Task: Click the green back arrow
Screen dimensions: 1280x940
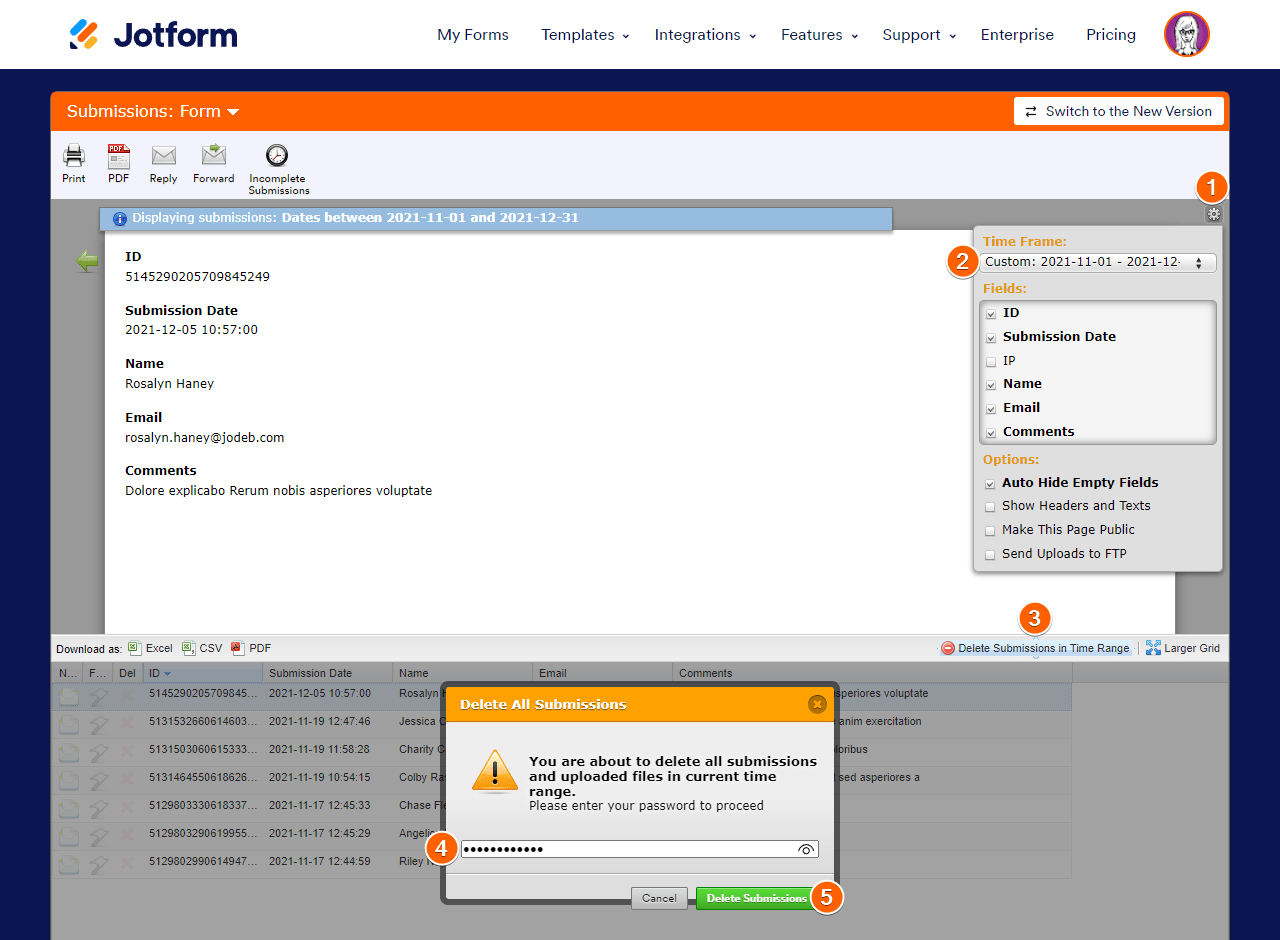Action: [87, 262]
